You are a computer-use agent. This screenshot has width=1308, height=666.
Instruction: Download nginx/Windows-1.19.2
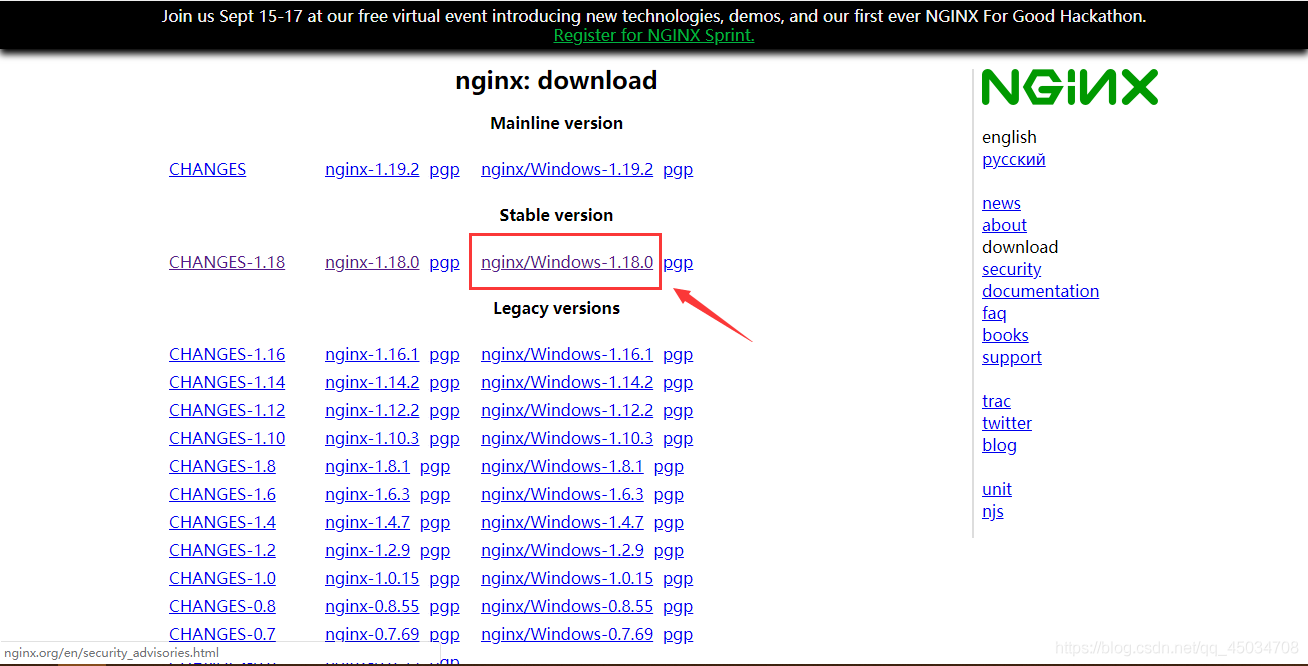tap(567, 169)
